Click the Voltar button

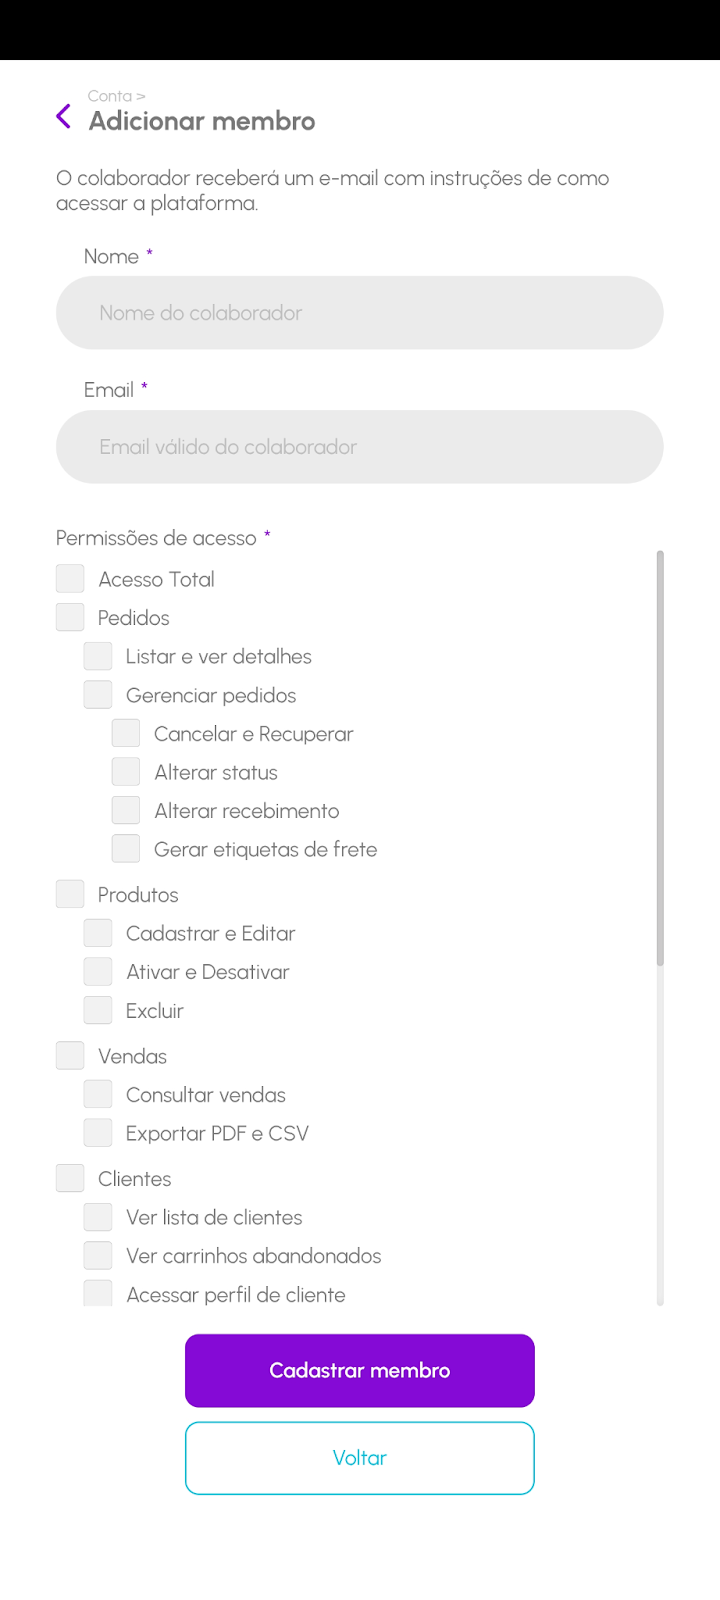[360, 1458]
